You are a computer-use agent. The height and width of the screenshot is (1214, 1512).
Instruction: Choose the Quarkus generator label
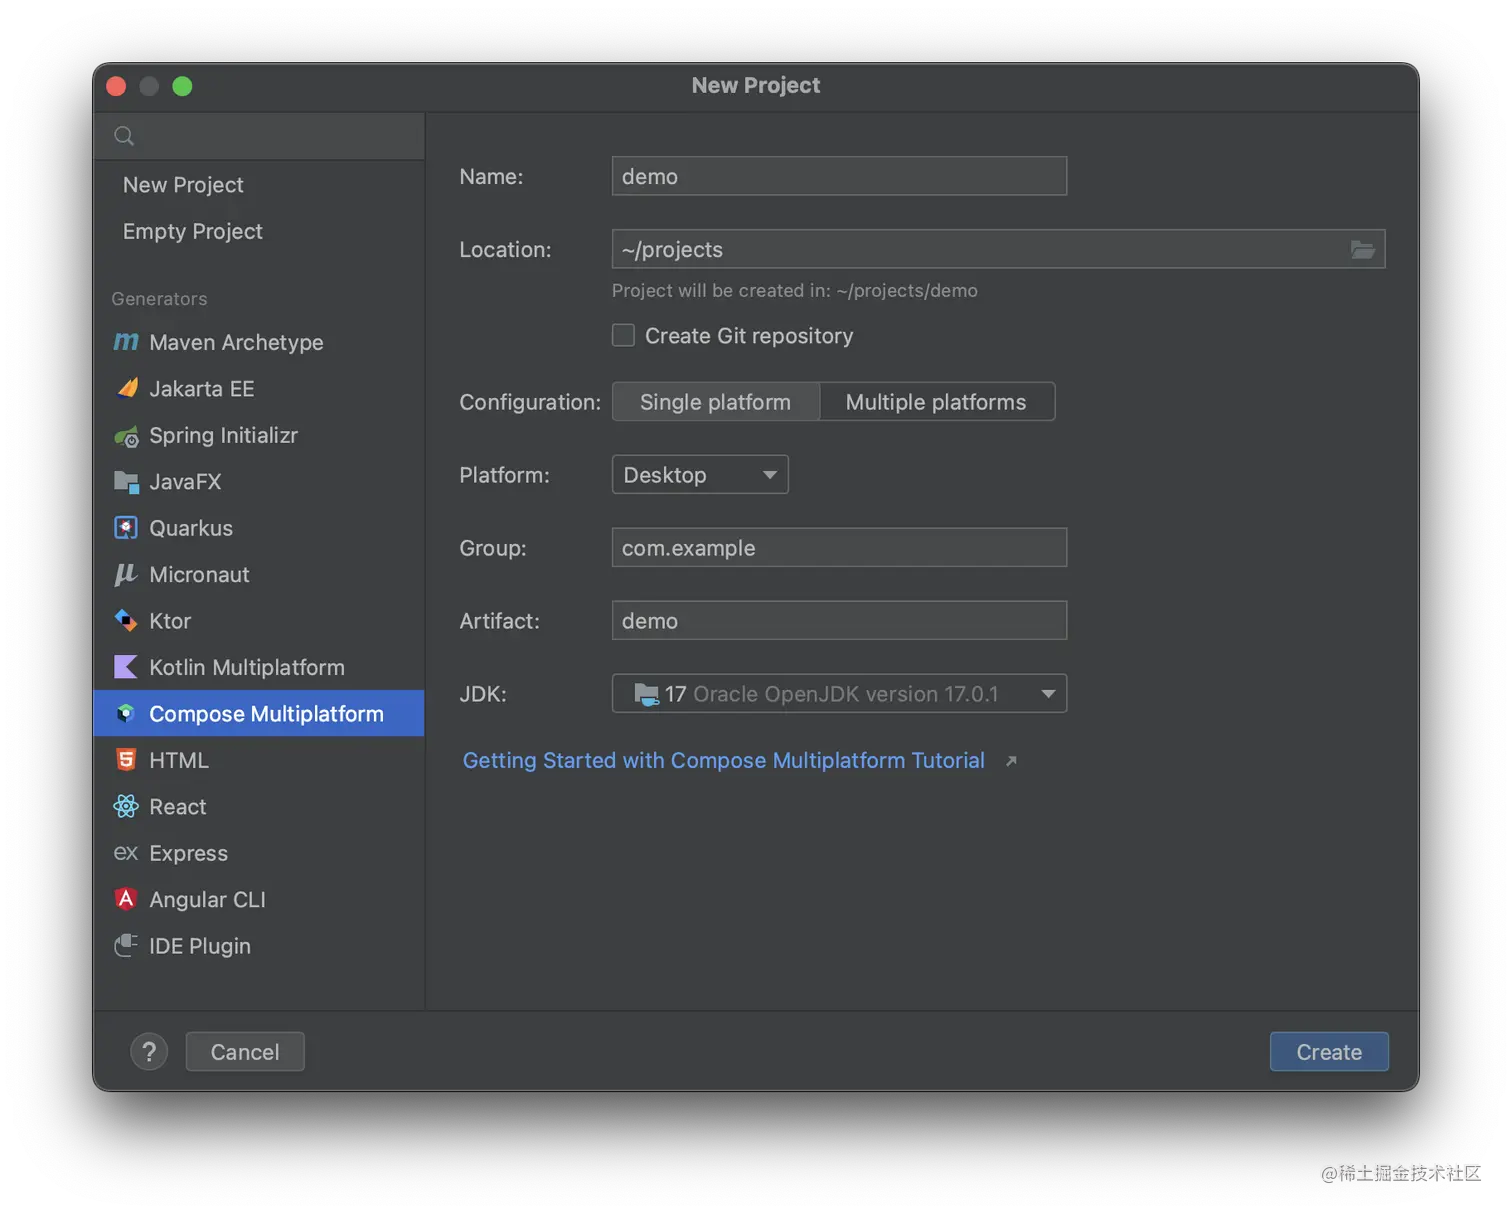tap(191, 528)
